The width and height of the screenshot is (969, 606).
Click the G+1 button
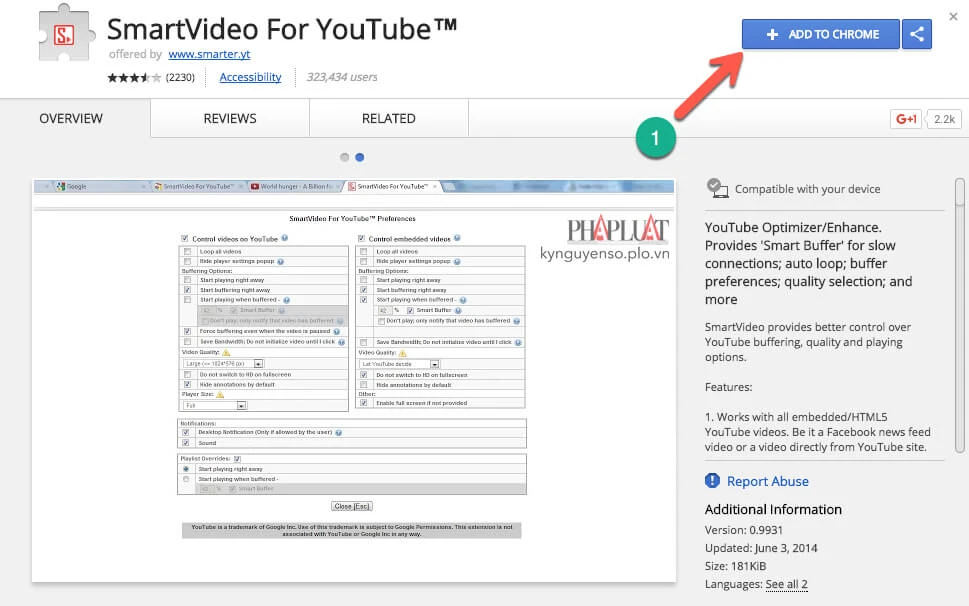tap(905, 117)
